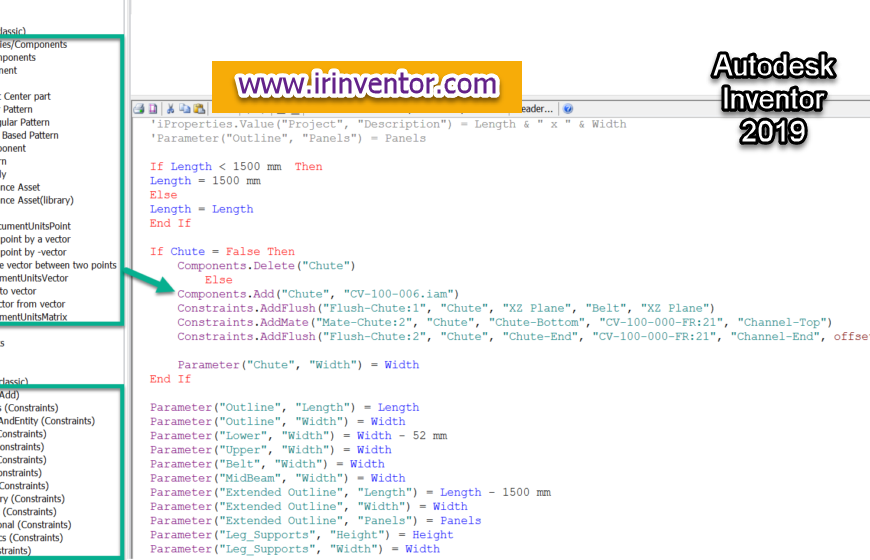Screen dimensions: 870x560
Task: Click AddMate "Mate-Chute:2" constraint line
Action: [x=504, y=322]
